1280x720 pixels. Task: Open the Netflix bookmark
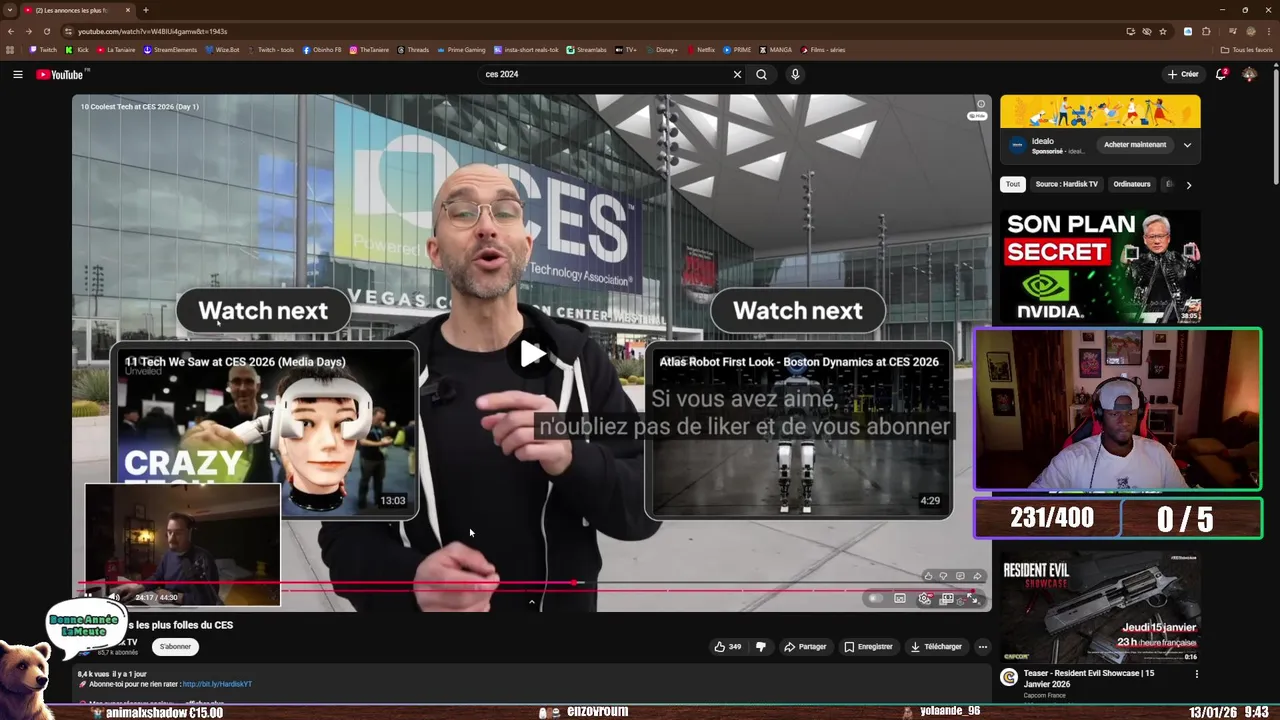tap(701, 49)
